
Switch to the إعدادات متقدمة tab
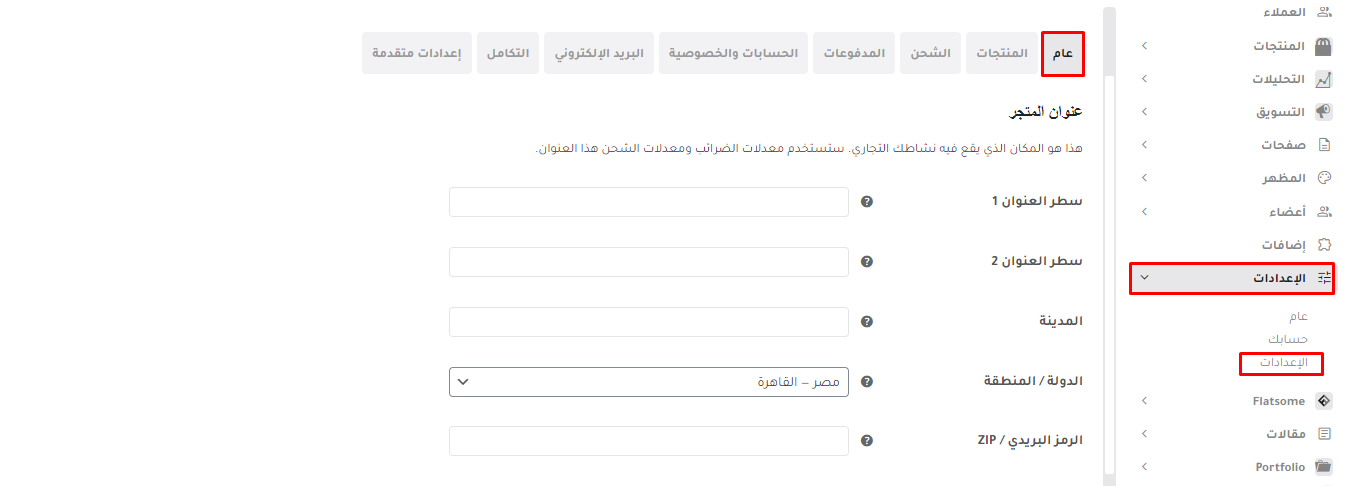[x=417, y=53]
